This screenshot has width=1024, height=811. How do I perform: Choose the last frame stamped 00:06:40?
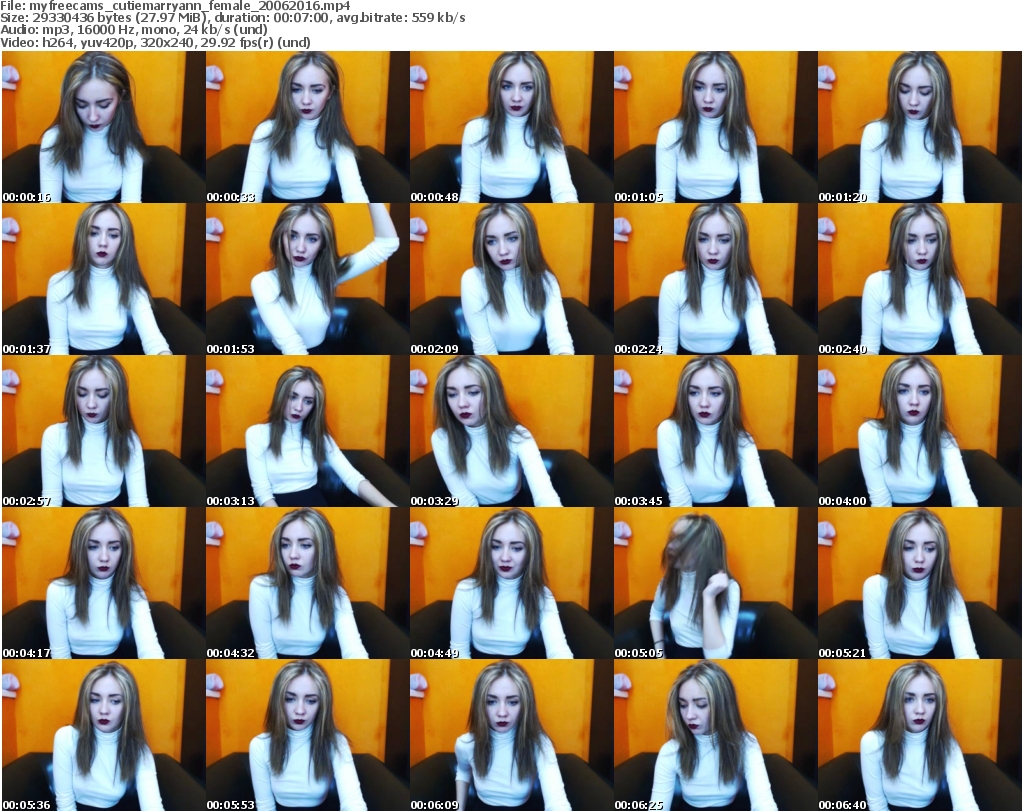click(920, 735)
